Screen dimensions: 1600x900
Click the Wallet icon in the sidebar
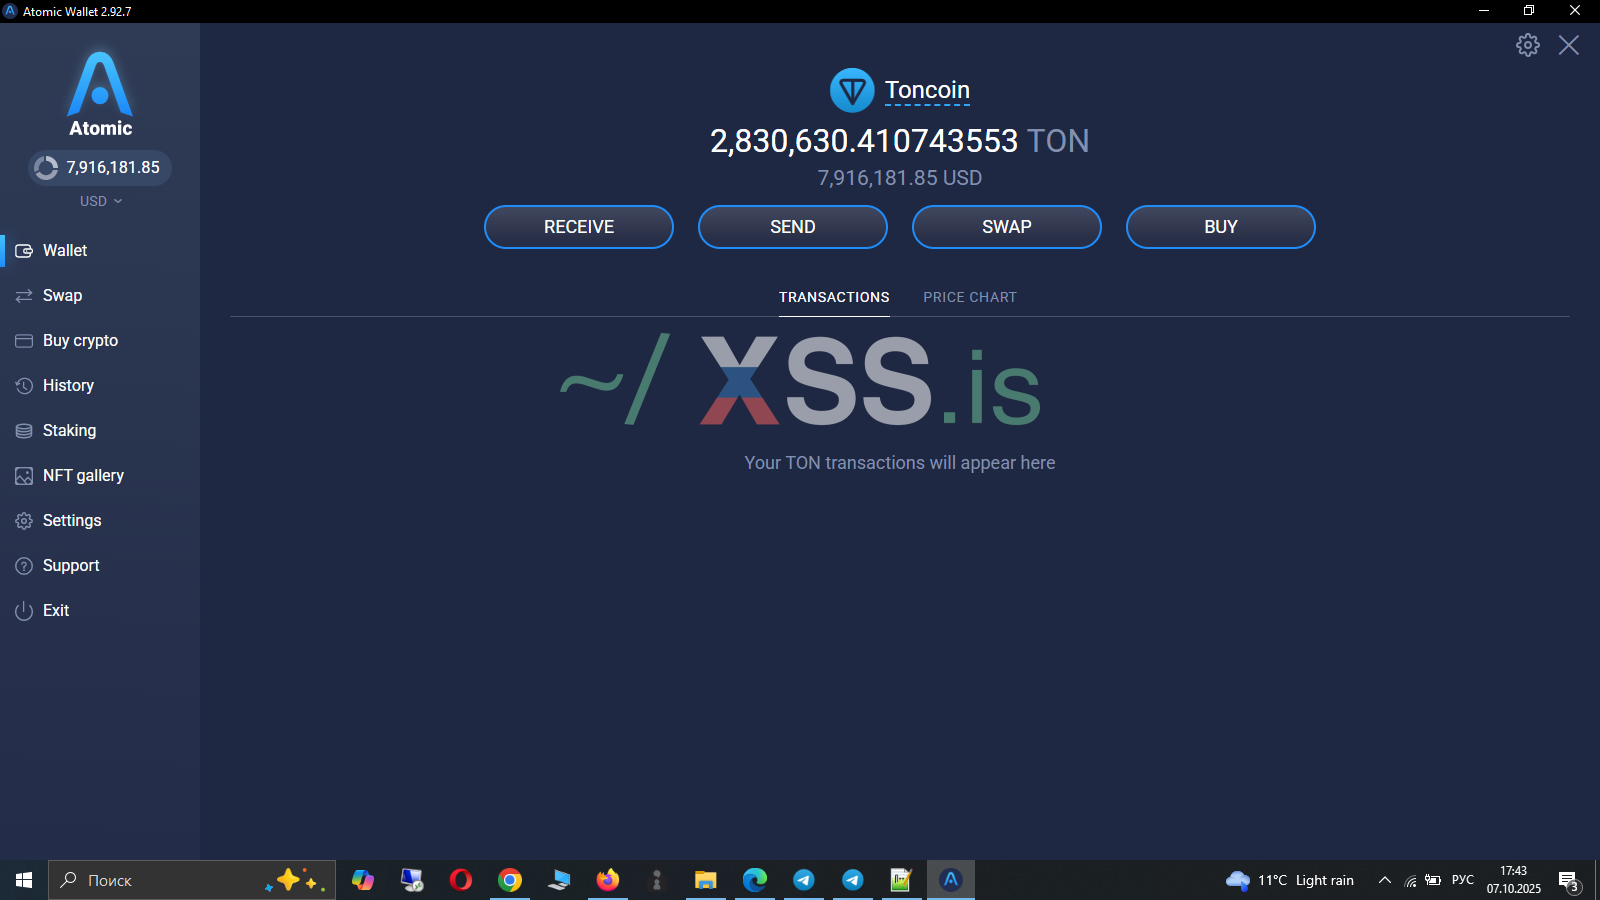[24, 251]
